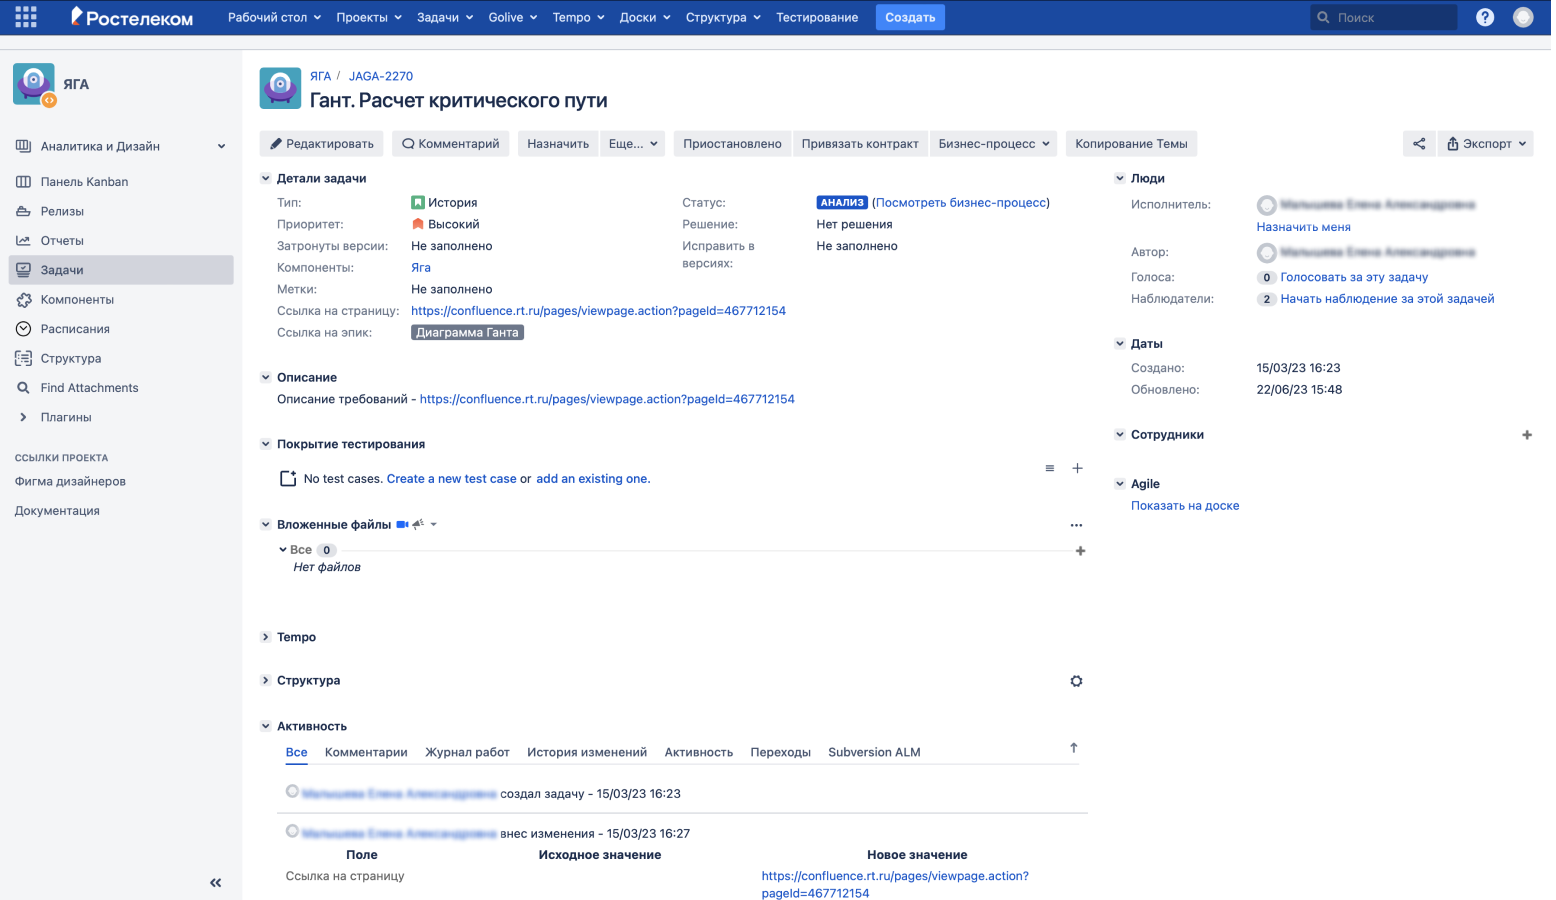The image size is (1556, 900).
Task: Open user profile avatar in the header
Action: point(1523,17)
